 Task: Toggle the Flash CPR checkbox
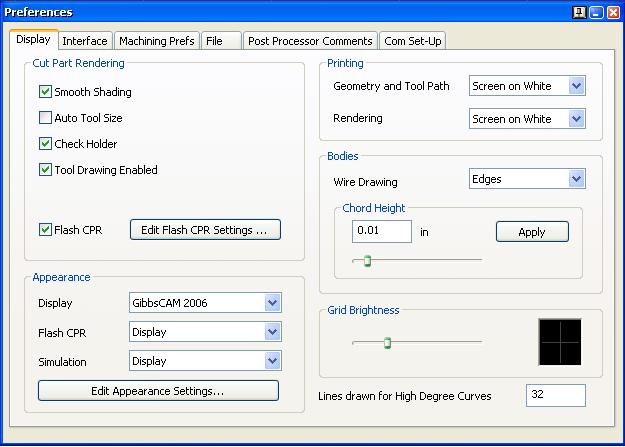tap(45, 230)
